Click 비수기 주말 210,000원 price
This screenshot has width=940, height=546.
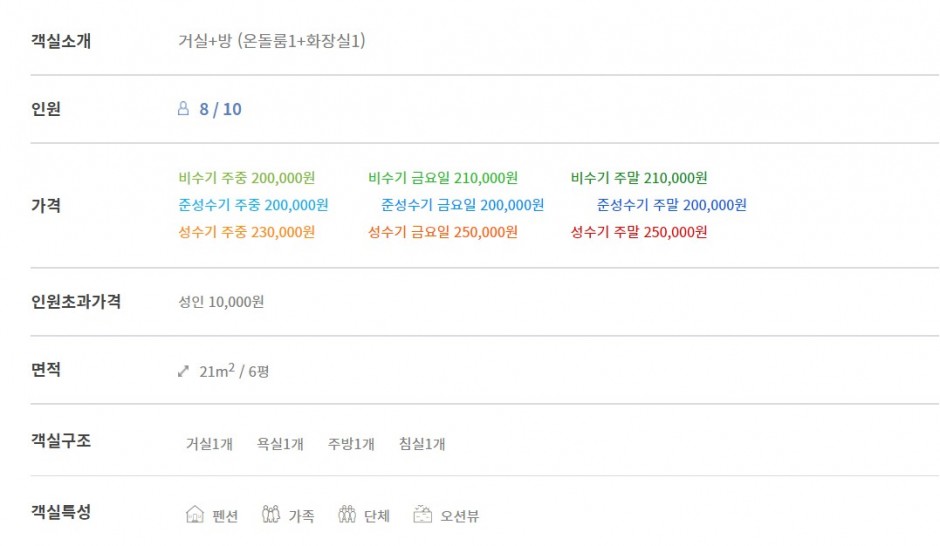[639, 178]
